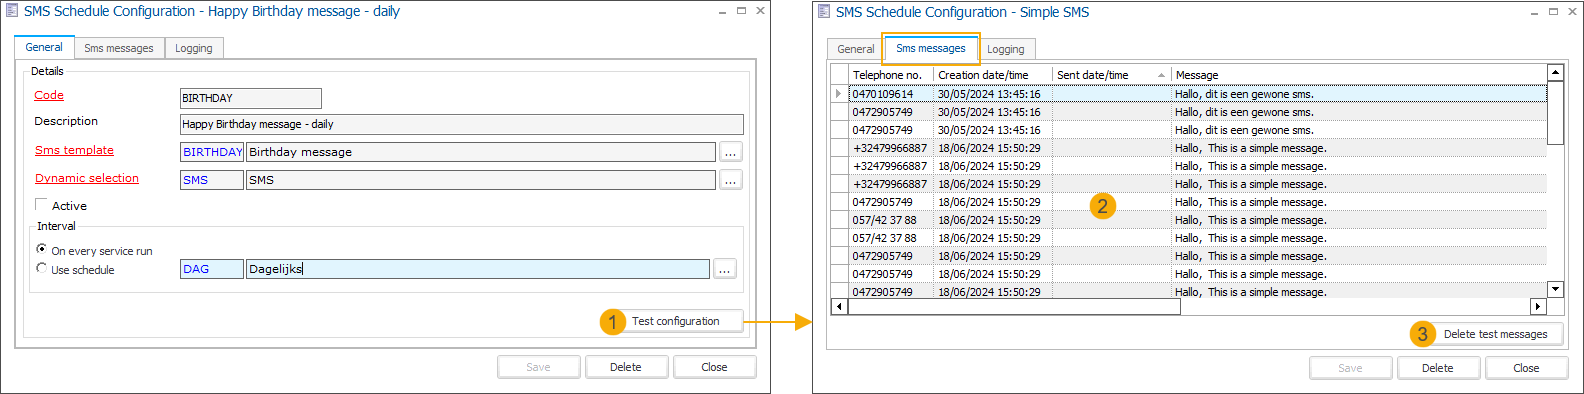
Task: Open General tab in Simple SMS window
Action: pos(856,49)
